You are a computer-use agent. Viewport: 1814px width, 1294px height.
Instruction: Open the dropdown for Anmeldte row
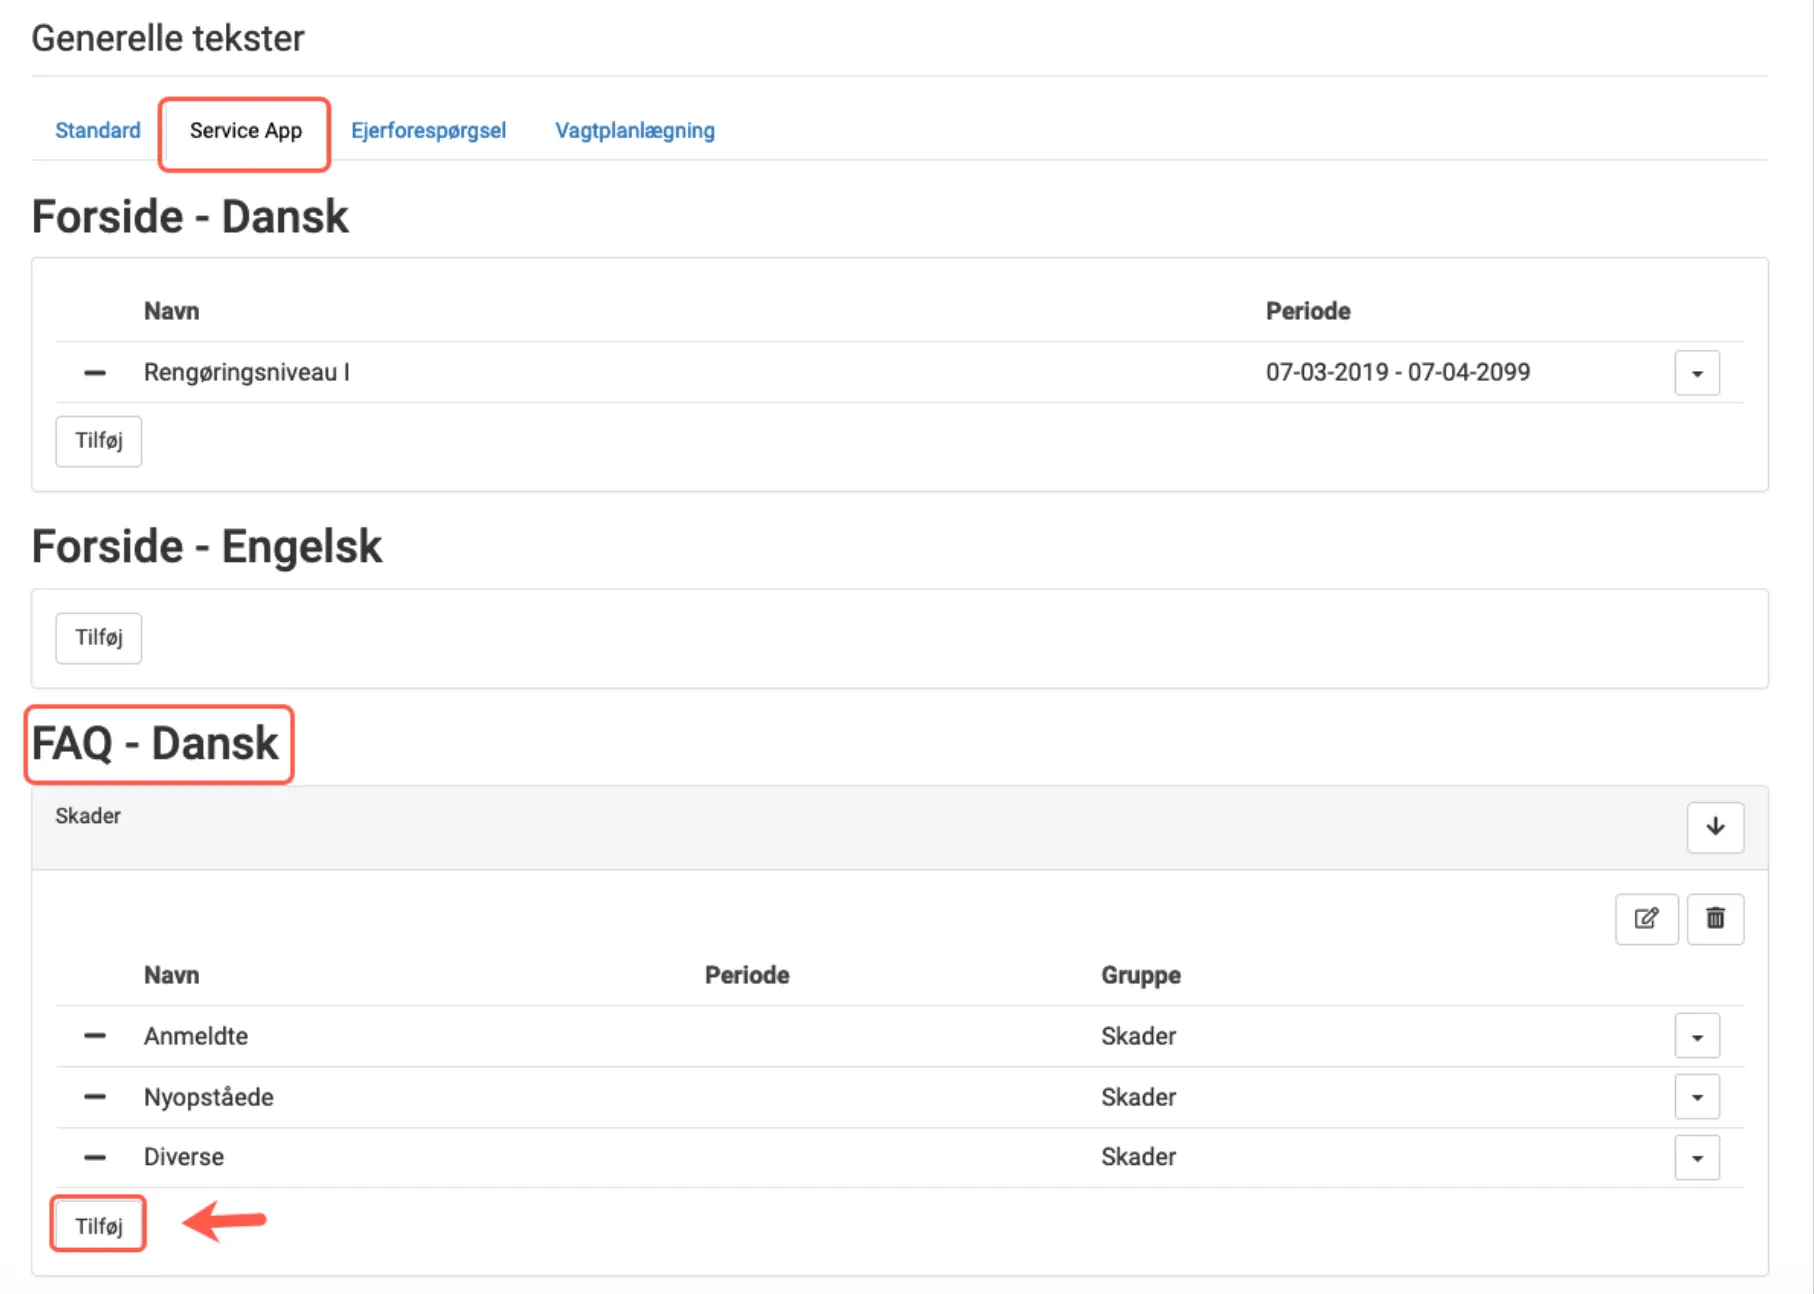pyautogui.click(x=1697, y=1036)
